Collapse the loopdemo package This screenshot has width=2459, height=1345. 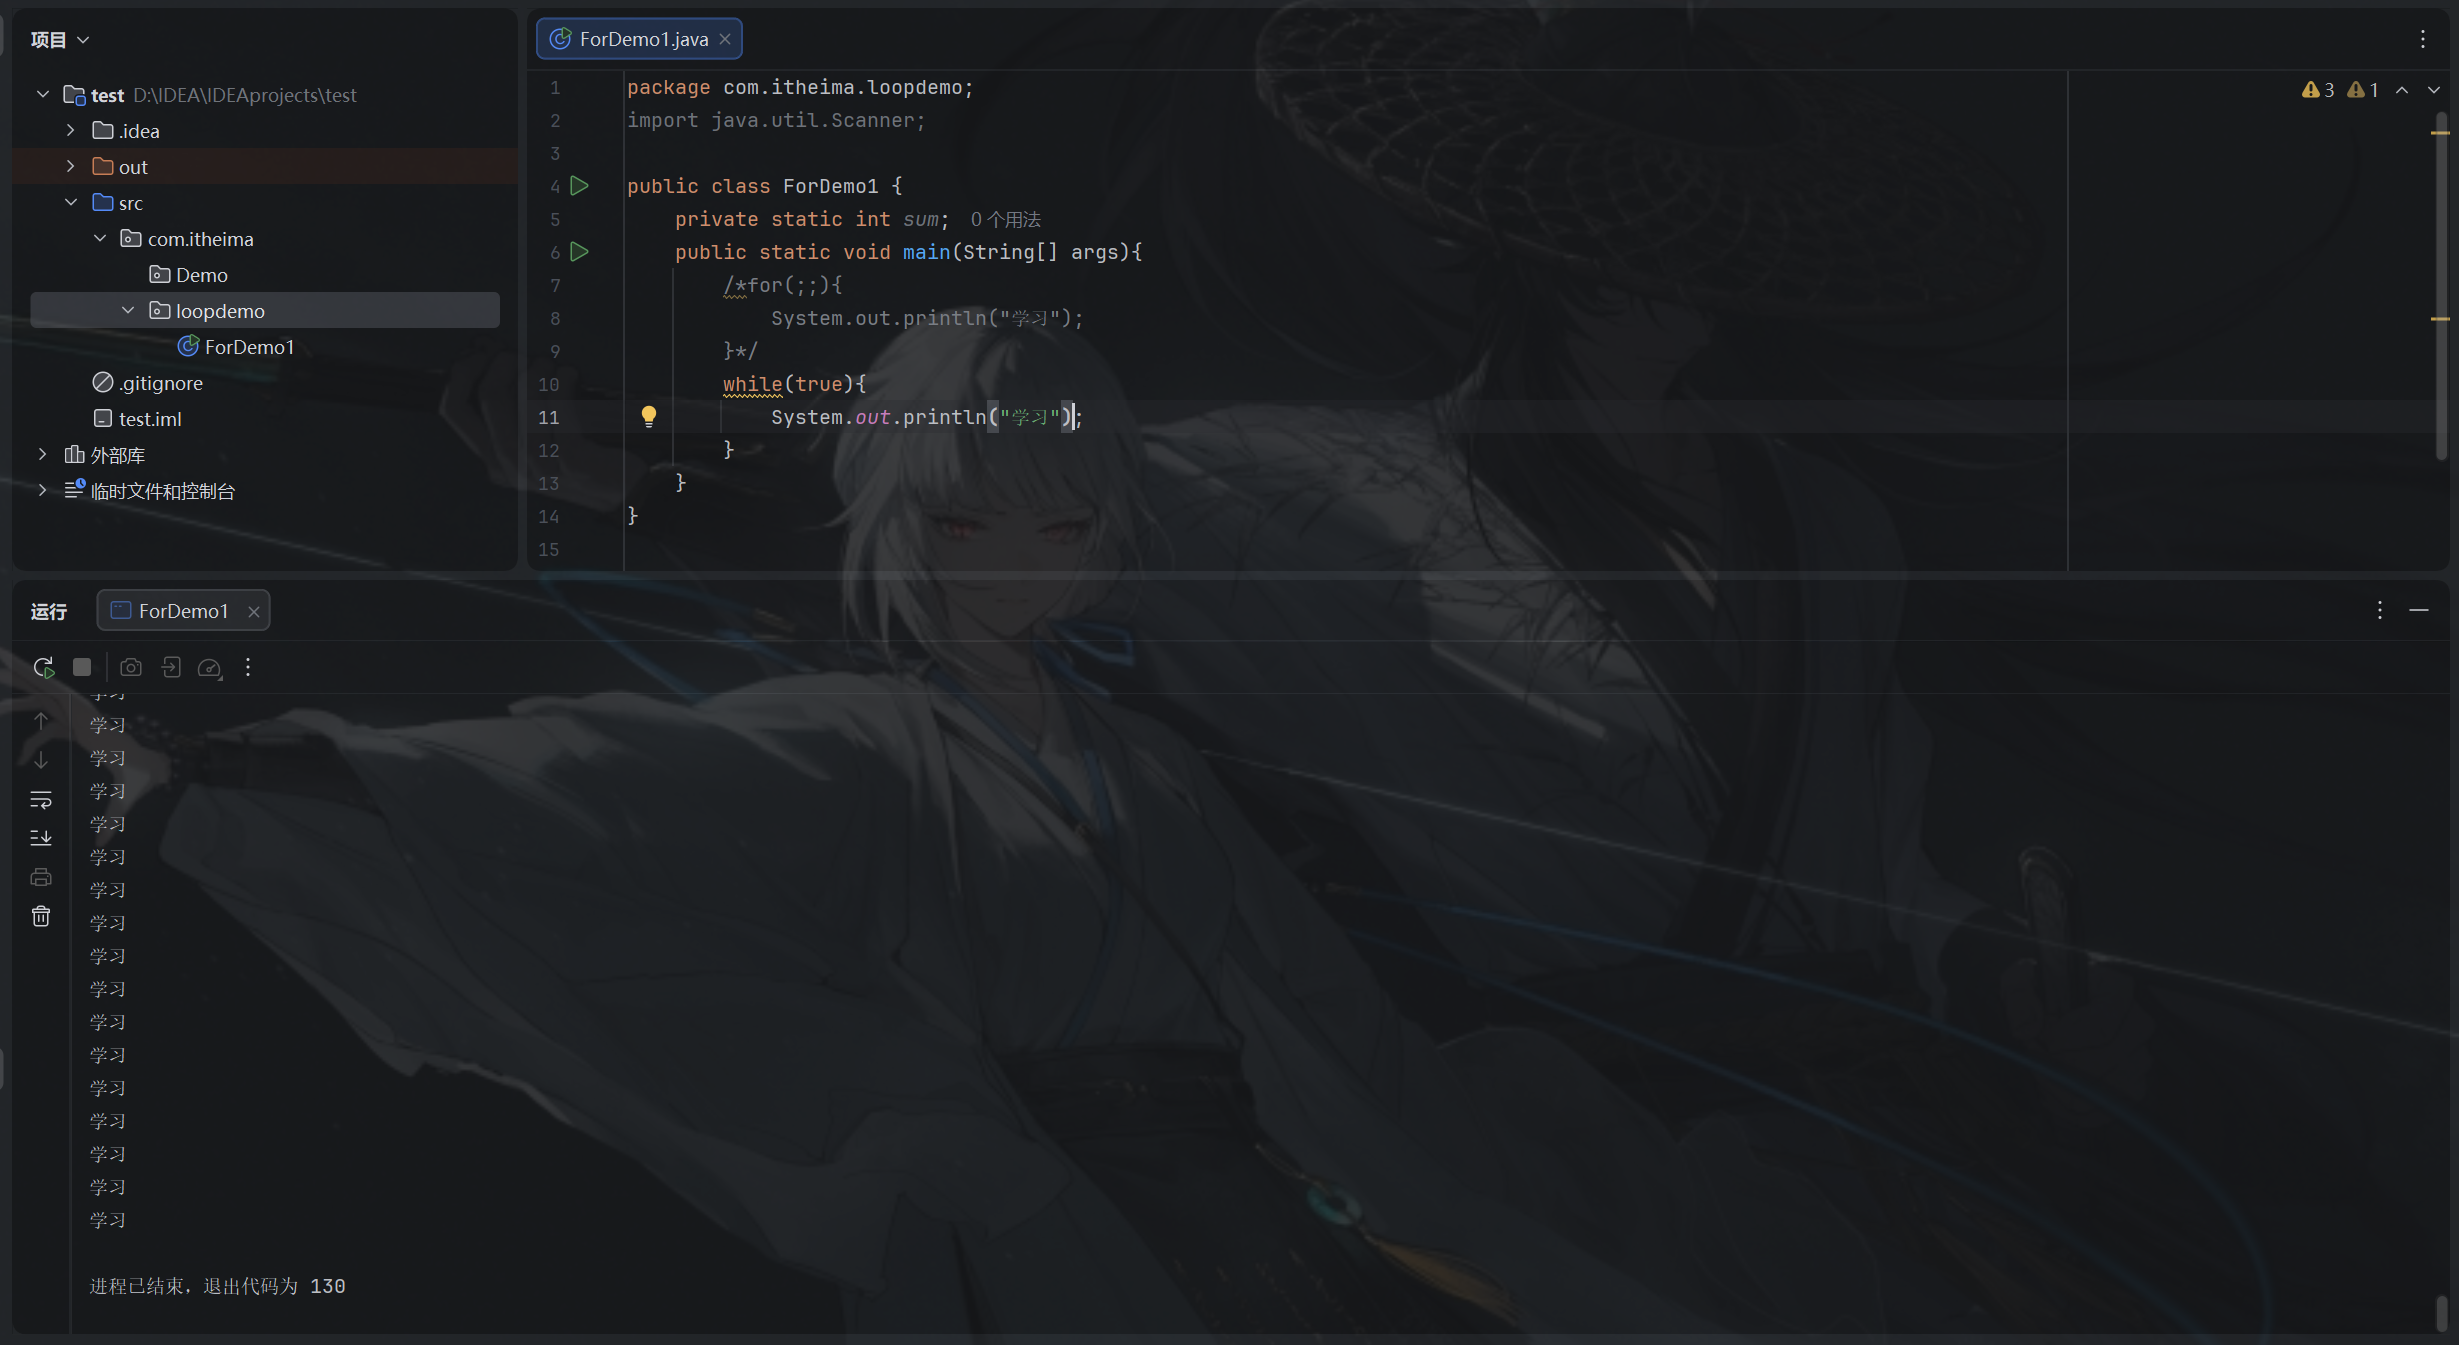pyautogui.click(x=128, y=310)
